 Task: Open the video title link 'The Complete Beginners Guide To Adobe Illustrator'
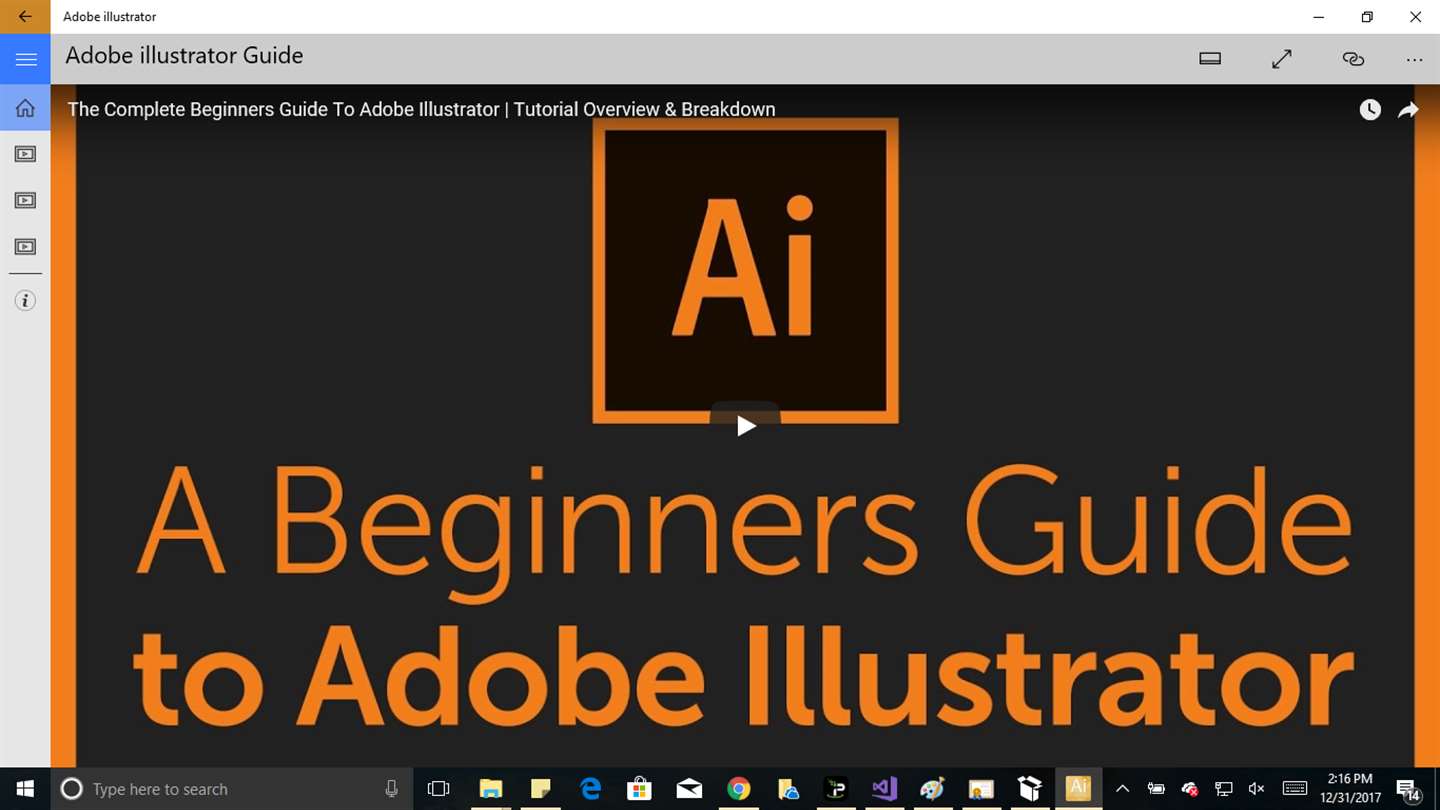(421, 110)
